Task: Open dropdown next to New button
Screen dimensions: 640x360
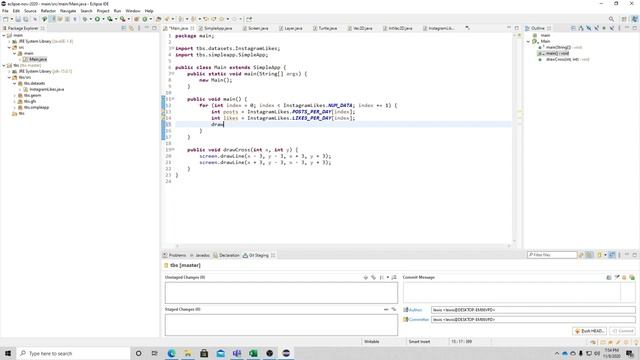Action: click(11, 19)
